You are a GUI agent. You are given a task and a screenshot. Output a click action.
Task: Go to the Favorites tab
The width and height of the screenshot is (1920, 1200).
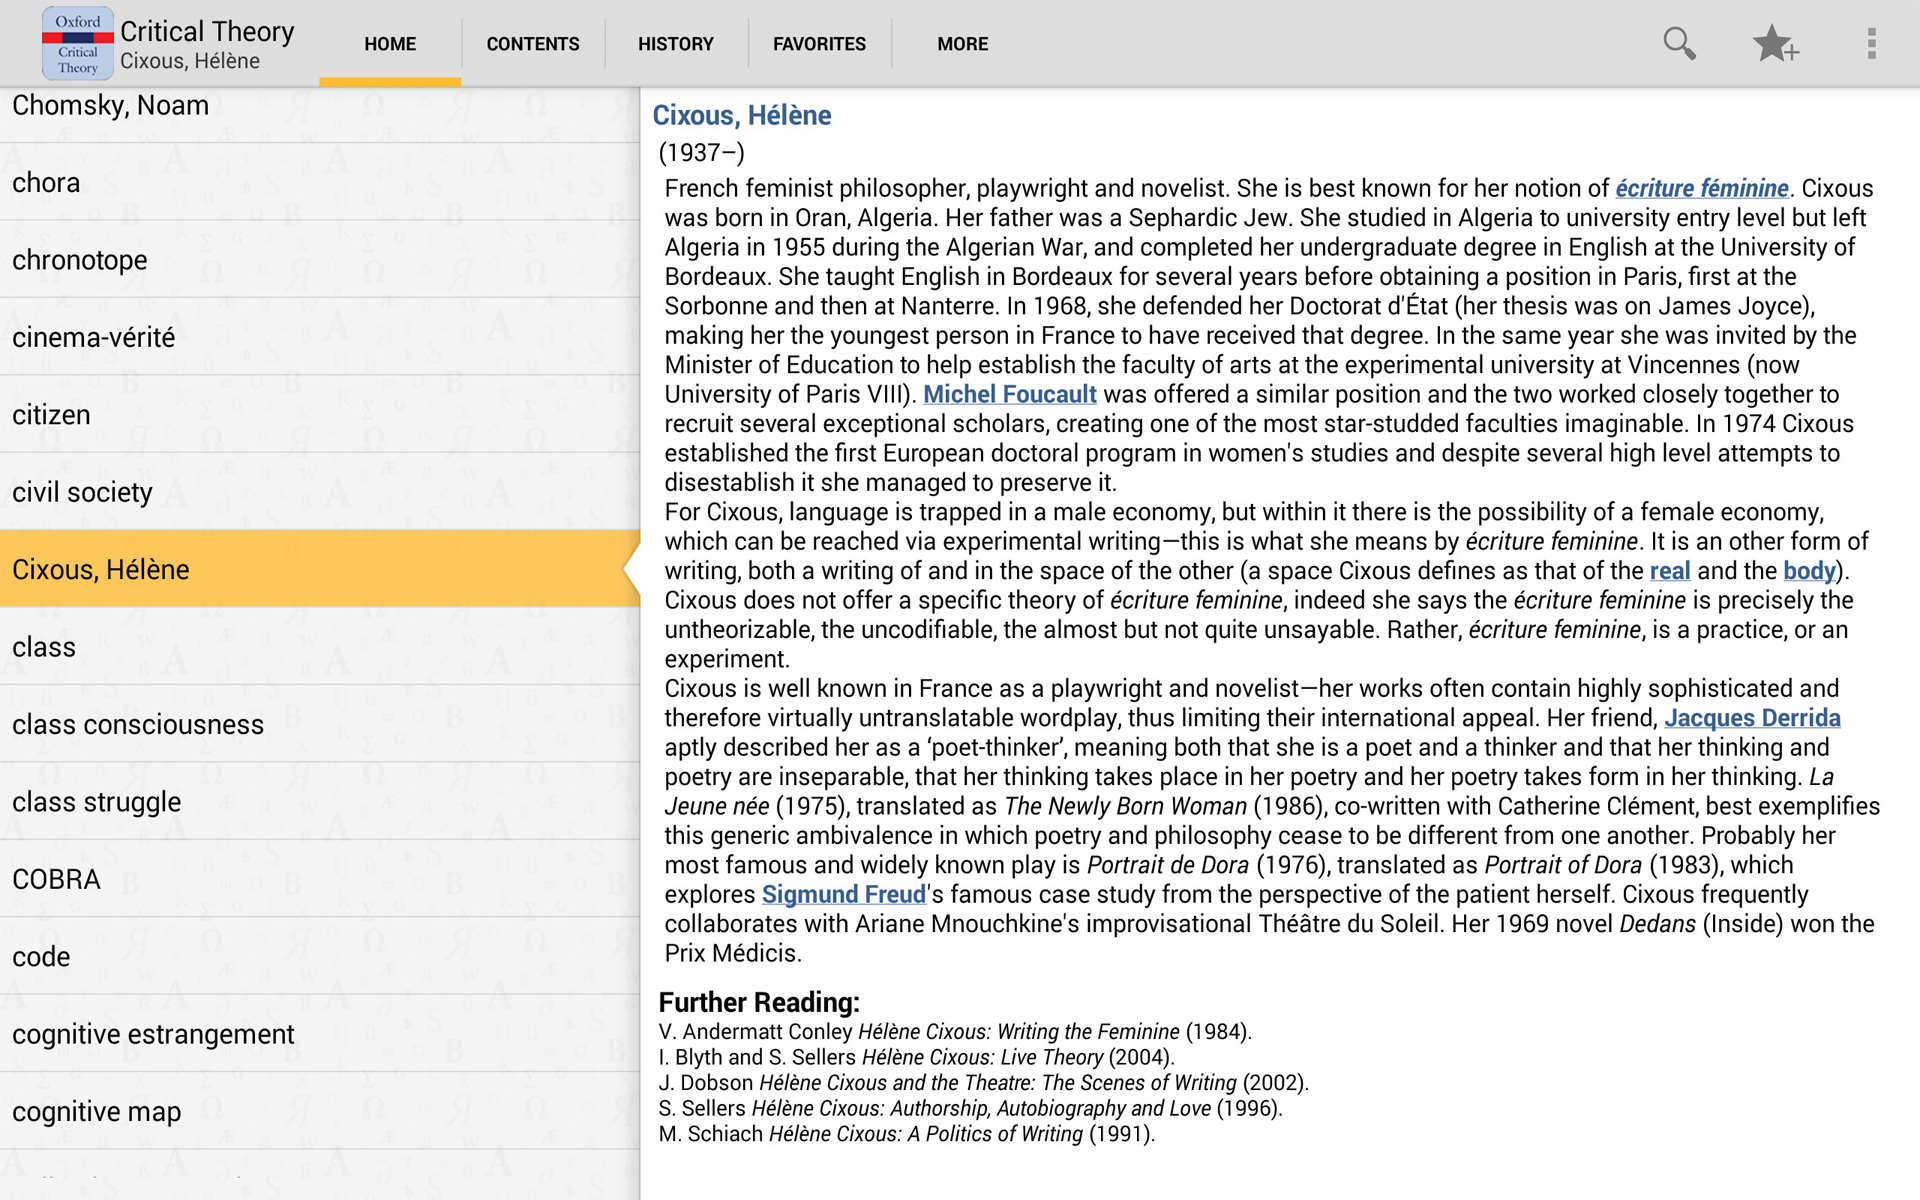(819, 44)
